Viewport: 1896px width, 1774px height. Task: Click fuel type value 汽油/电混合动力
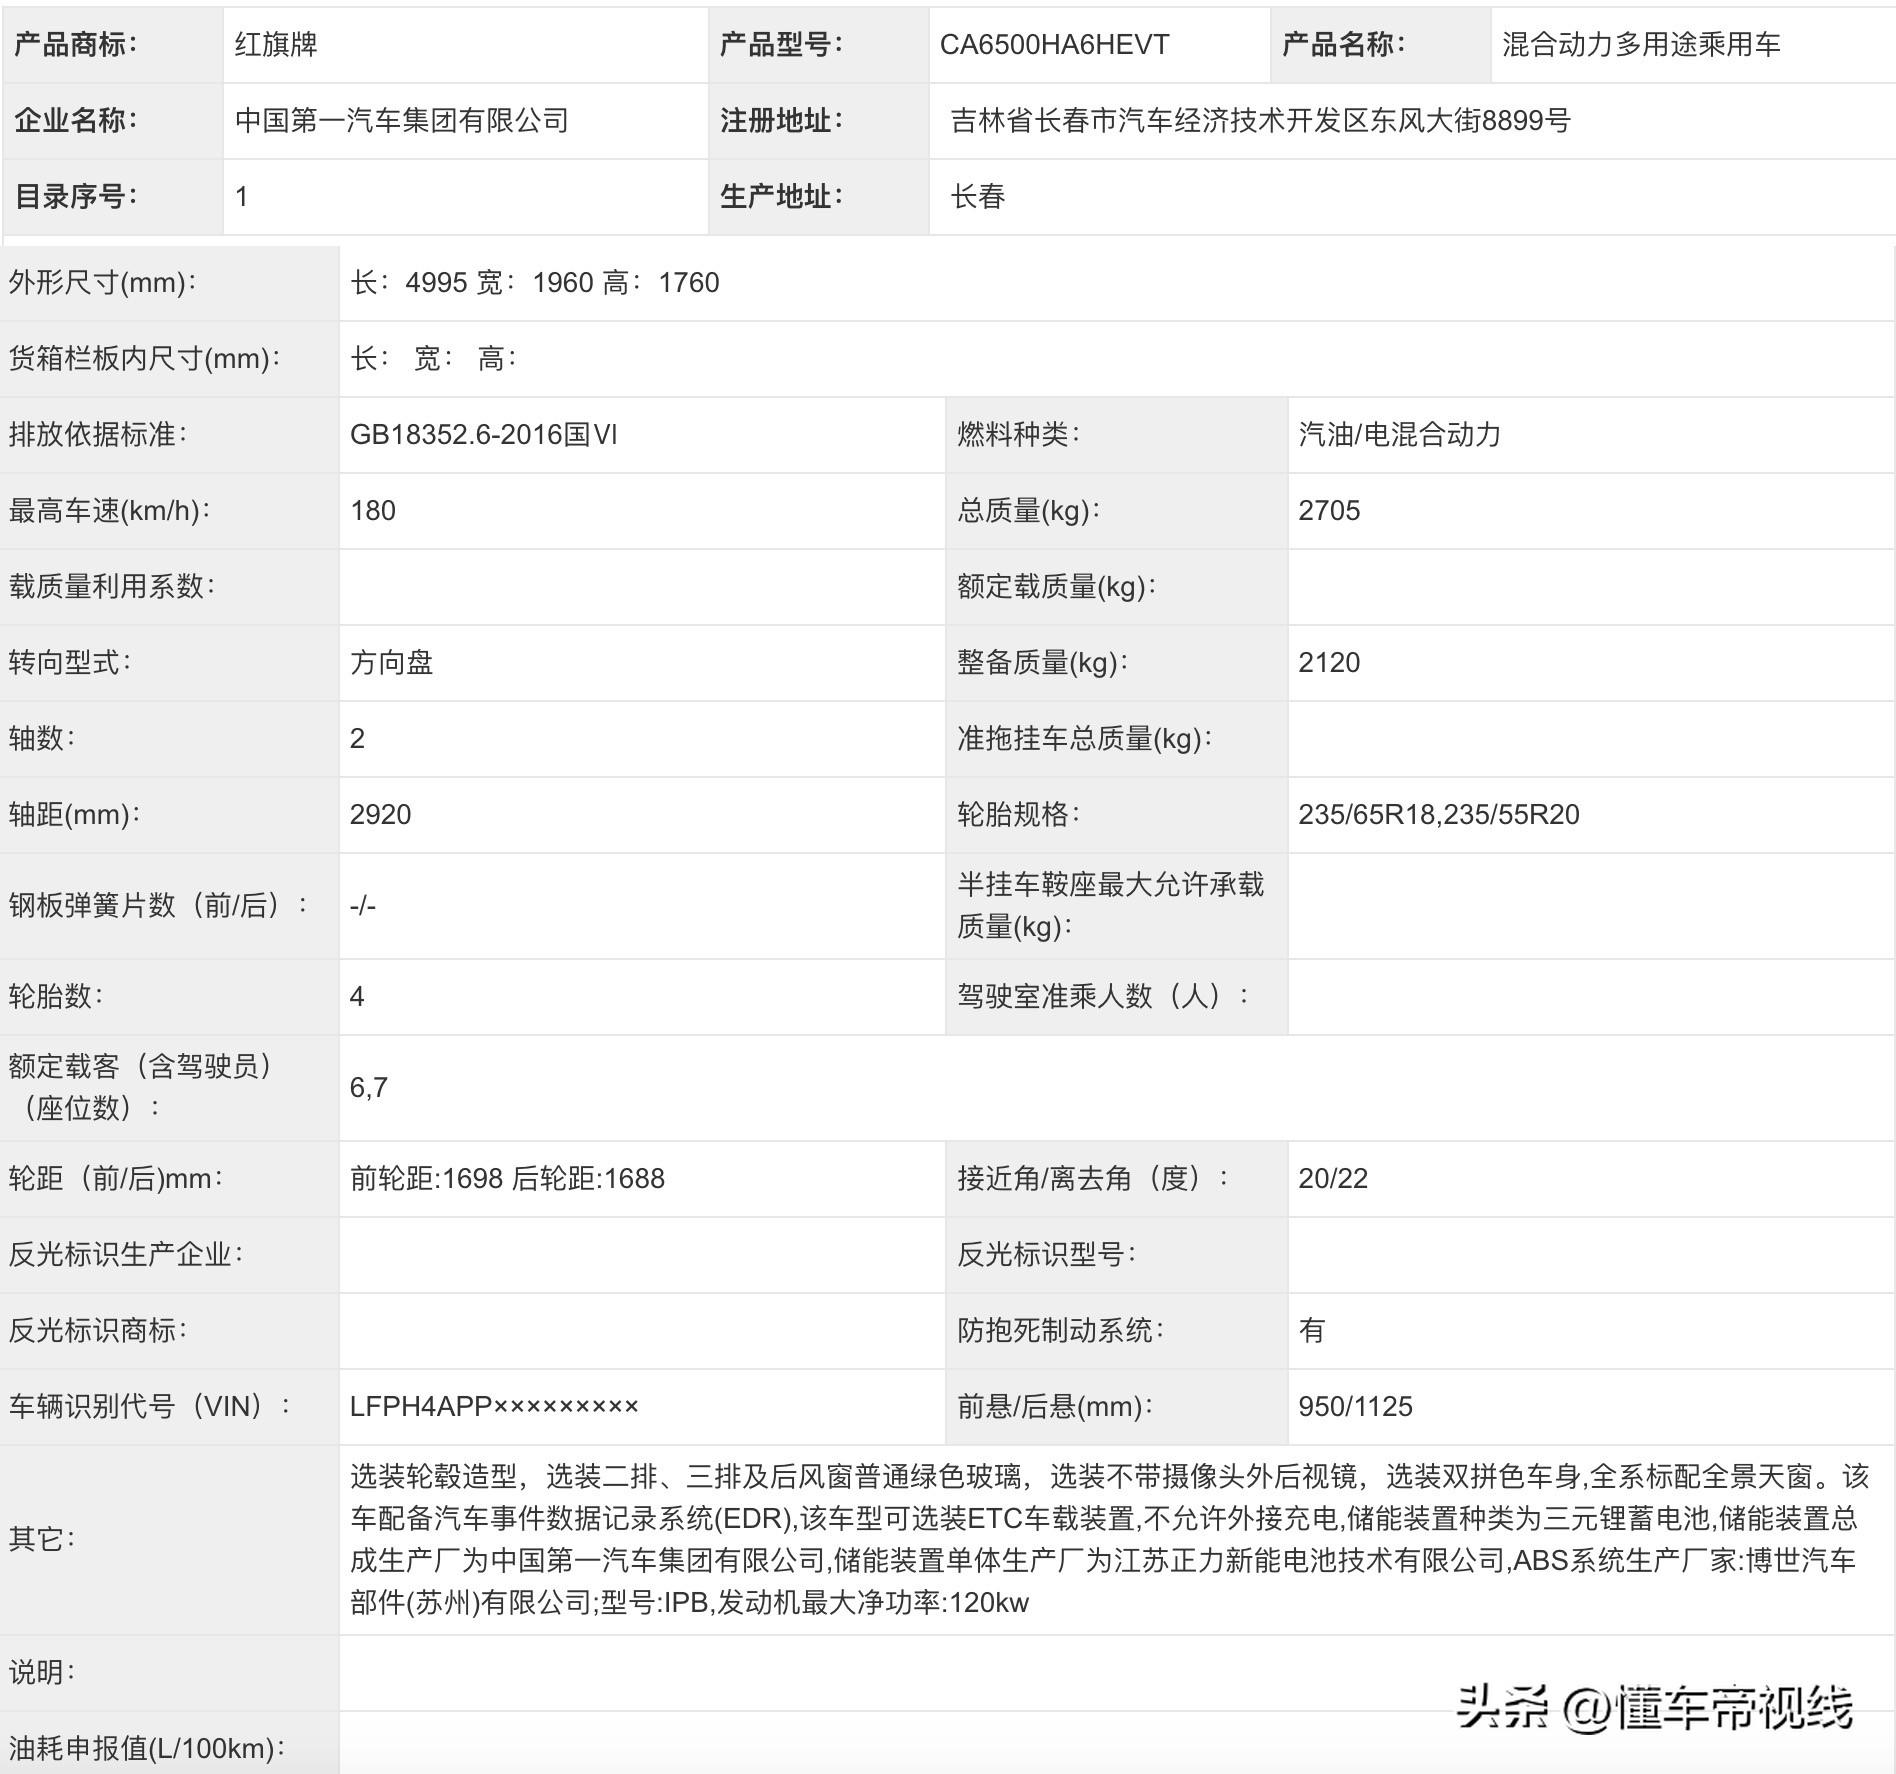[x=1400, y=434]
